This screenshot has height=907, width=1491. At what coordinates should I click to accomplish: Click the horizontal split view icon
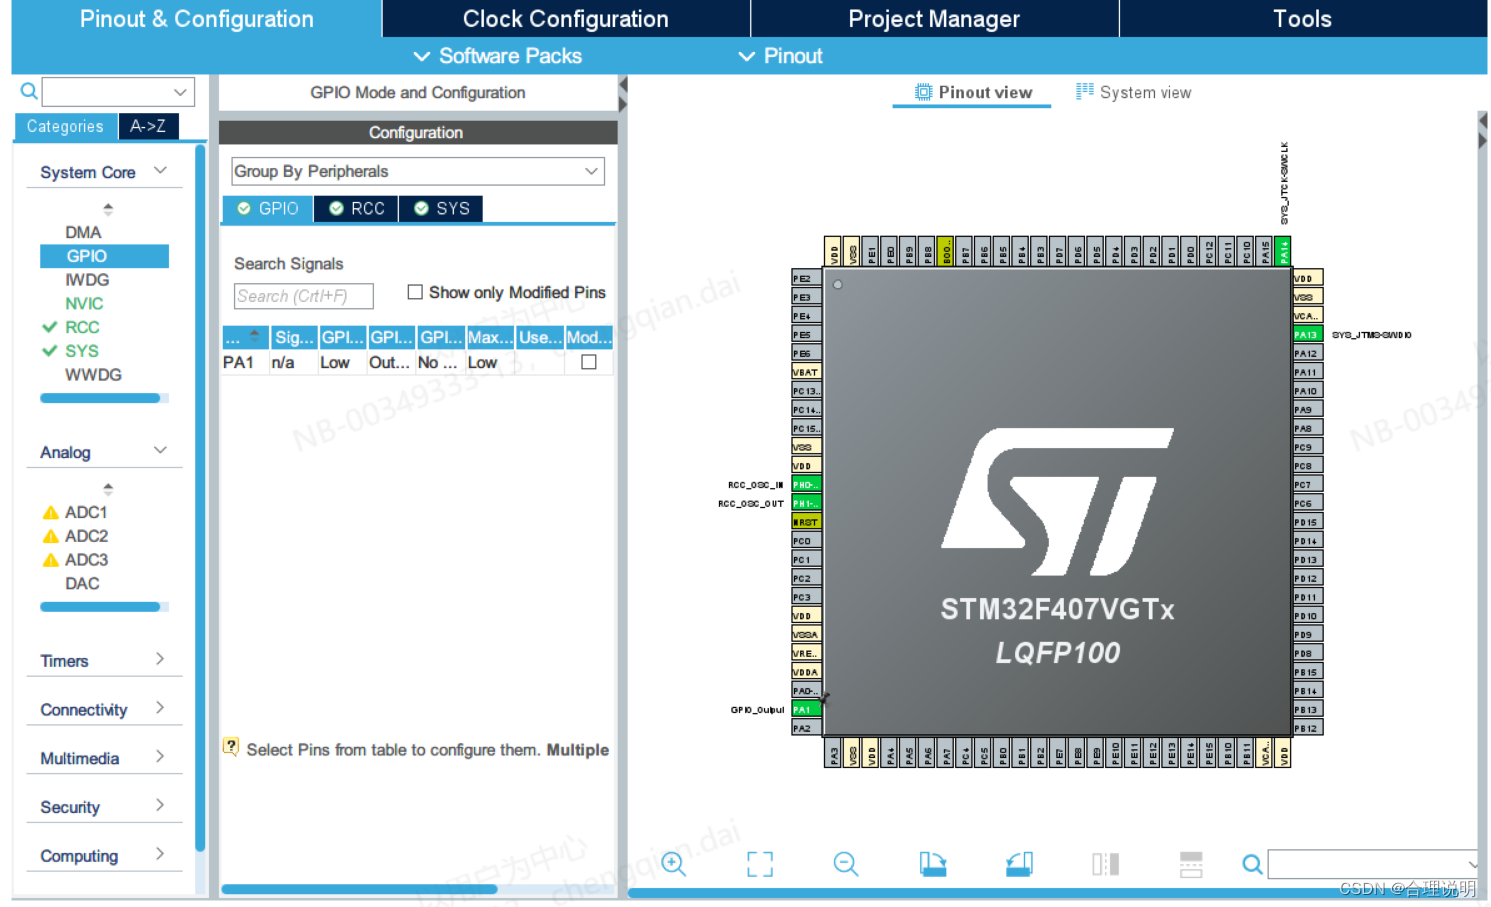click(1191, 864)
